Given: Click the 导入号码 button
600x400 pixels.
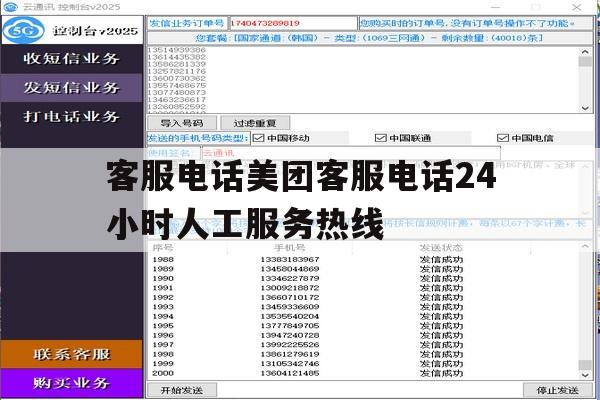Looking at the screenshot, I should point(182,123).
